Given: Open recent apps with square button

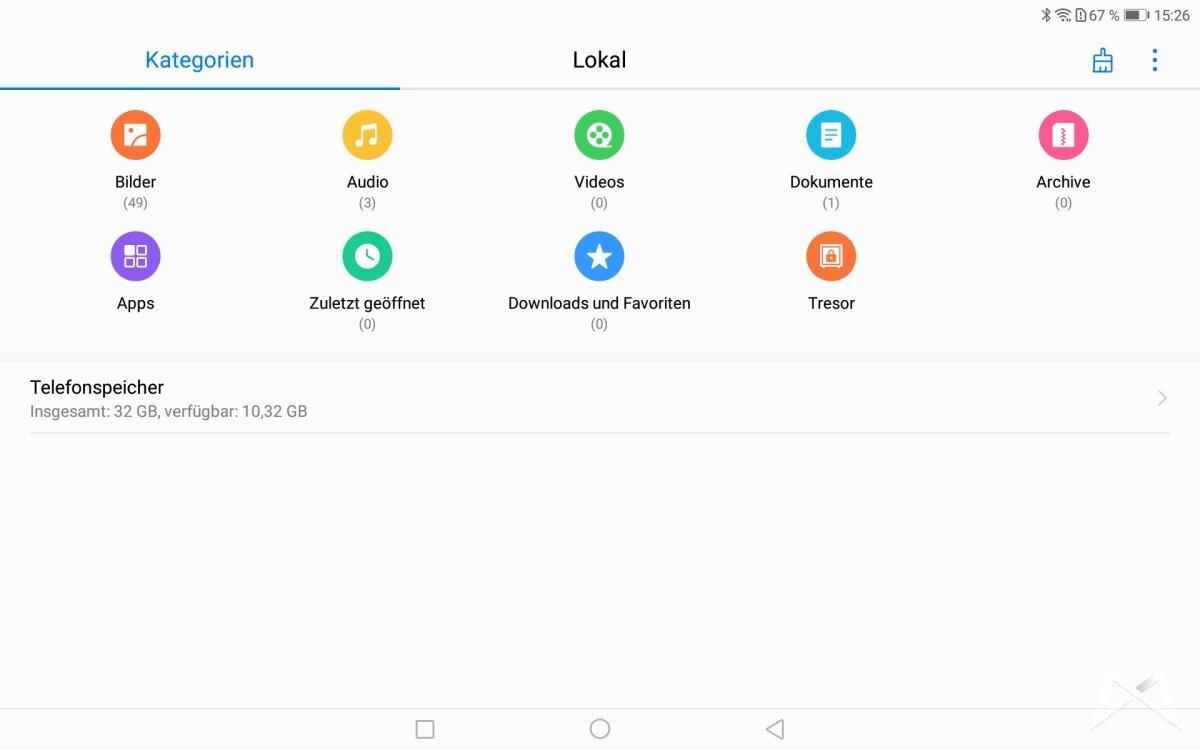Looking at the screenshot, I should 425,729.
